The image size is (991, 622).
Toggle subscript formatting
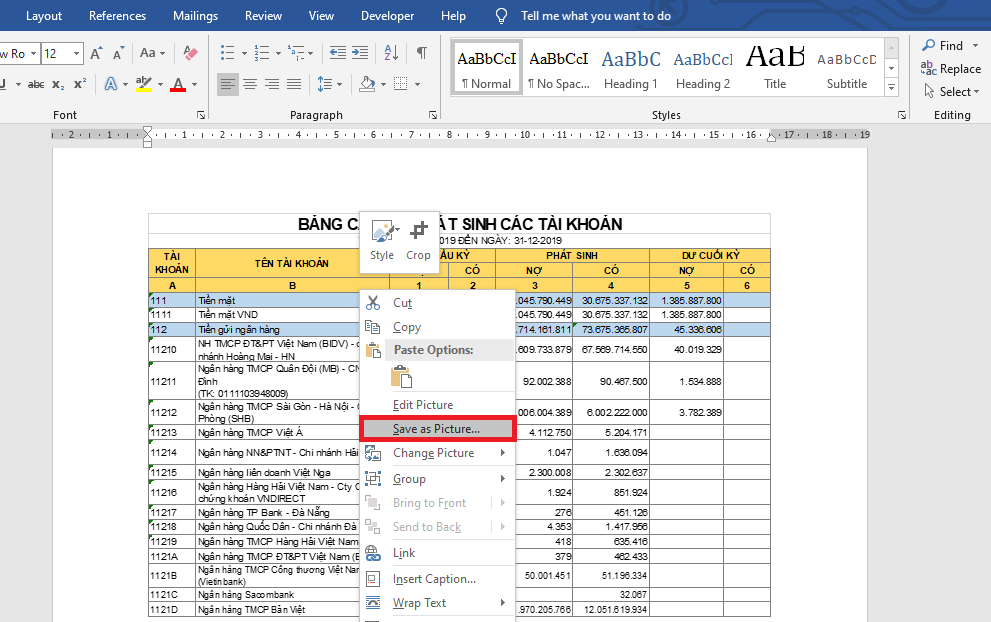point(58,85)
